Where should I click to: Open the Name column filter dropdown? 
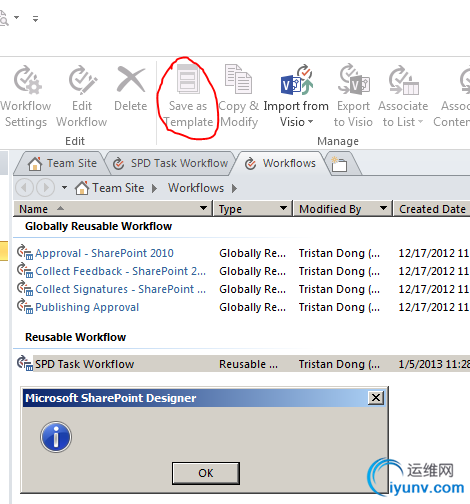[203, 208]
